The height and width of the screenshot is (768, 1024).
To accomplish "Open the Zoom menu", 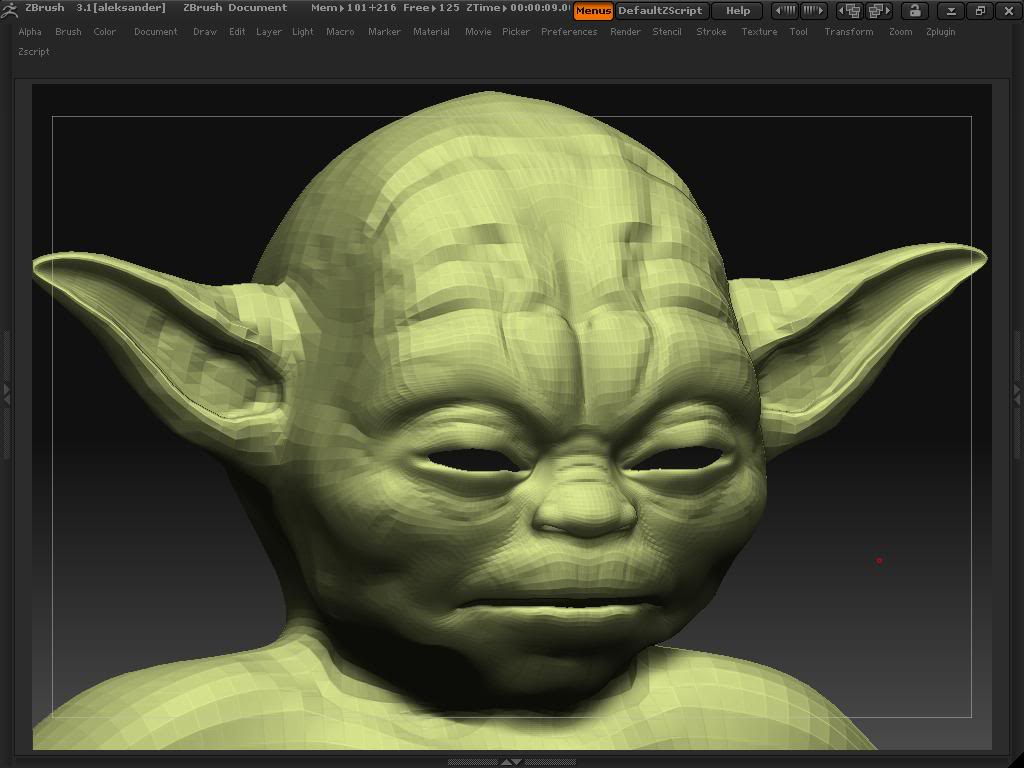I will (901, 31).
